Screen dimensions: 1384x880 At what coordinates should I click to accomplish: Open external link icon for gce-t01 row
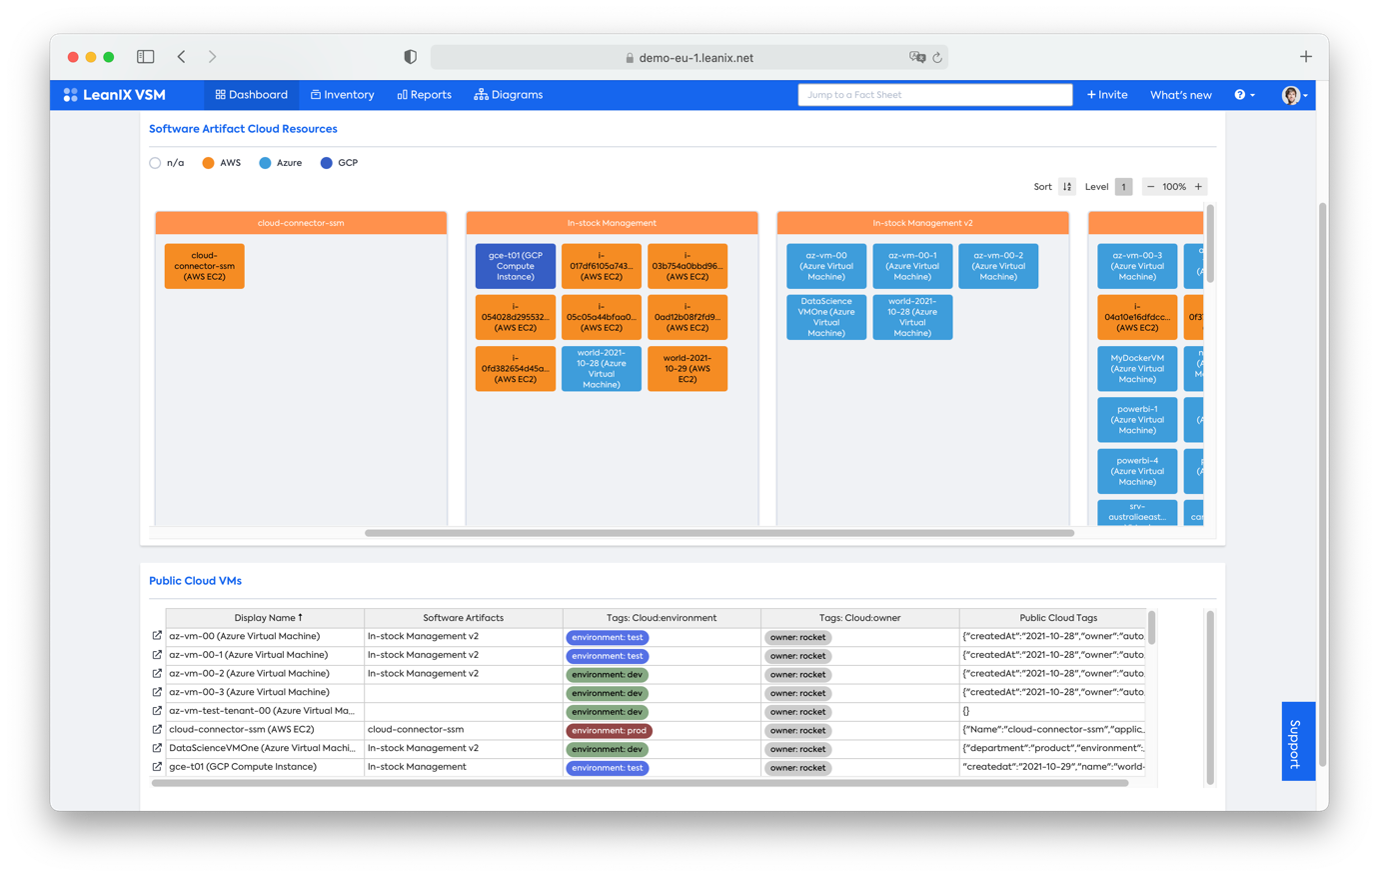(157, 767)
